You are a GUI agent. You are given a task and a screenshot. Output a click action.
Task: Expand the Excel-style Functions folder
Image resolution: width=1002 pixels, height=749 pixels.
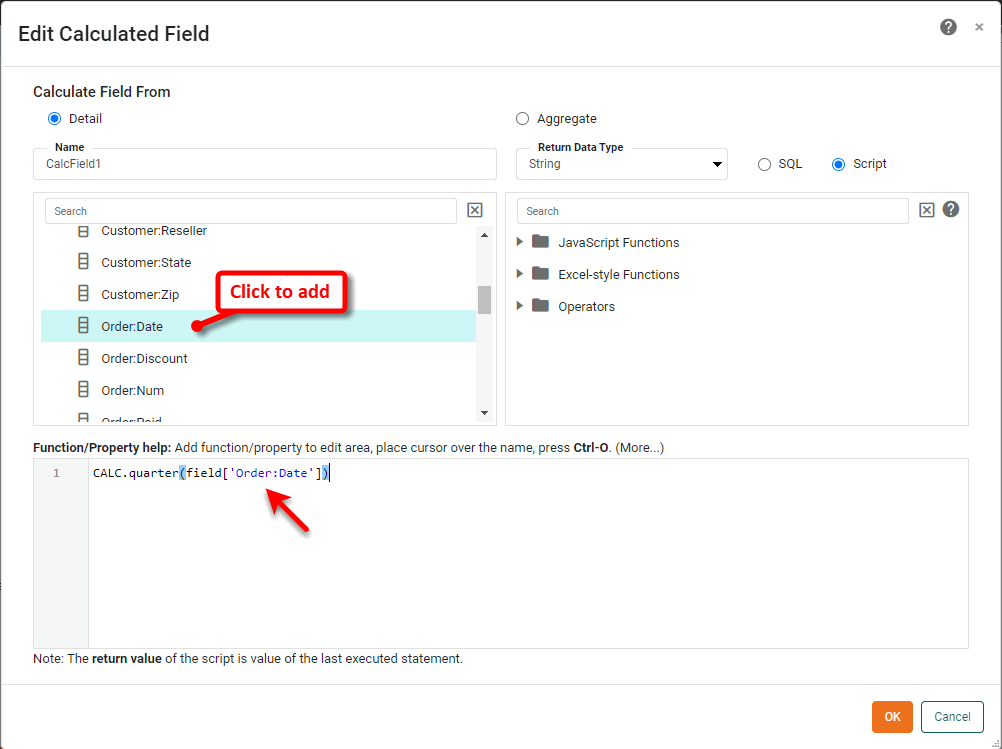click(518, 274)
